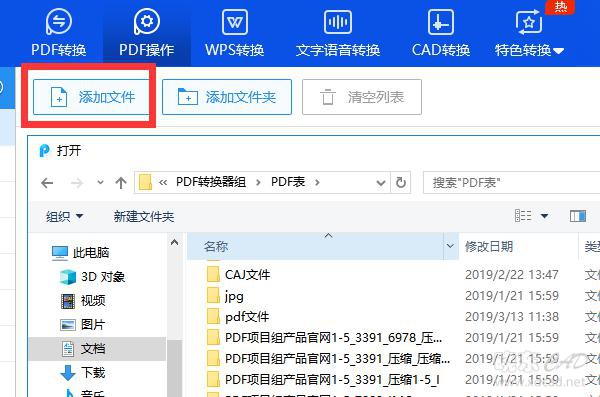
Task: Open the PDF转换 tab
Action: (59, 34)
